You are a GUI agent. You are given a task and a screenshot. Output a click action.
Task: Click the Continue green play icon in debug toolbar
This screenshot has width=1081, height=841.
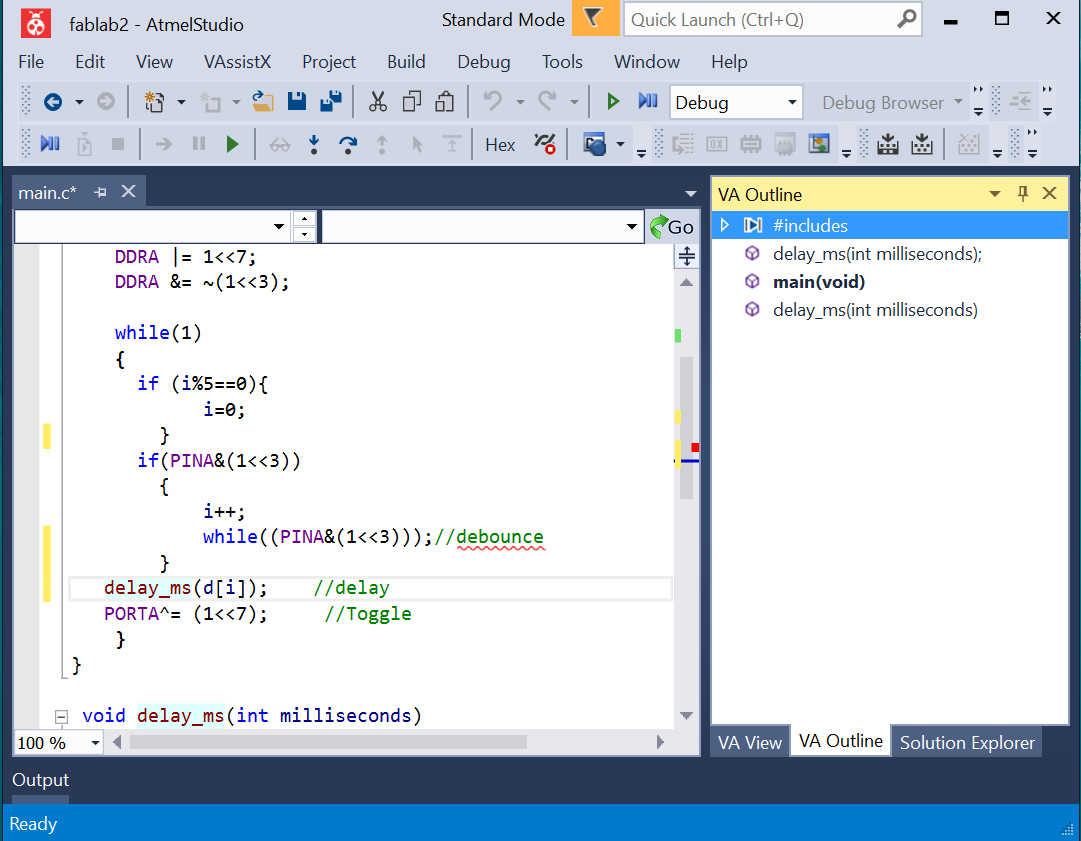pos(232,144)
